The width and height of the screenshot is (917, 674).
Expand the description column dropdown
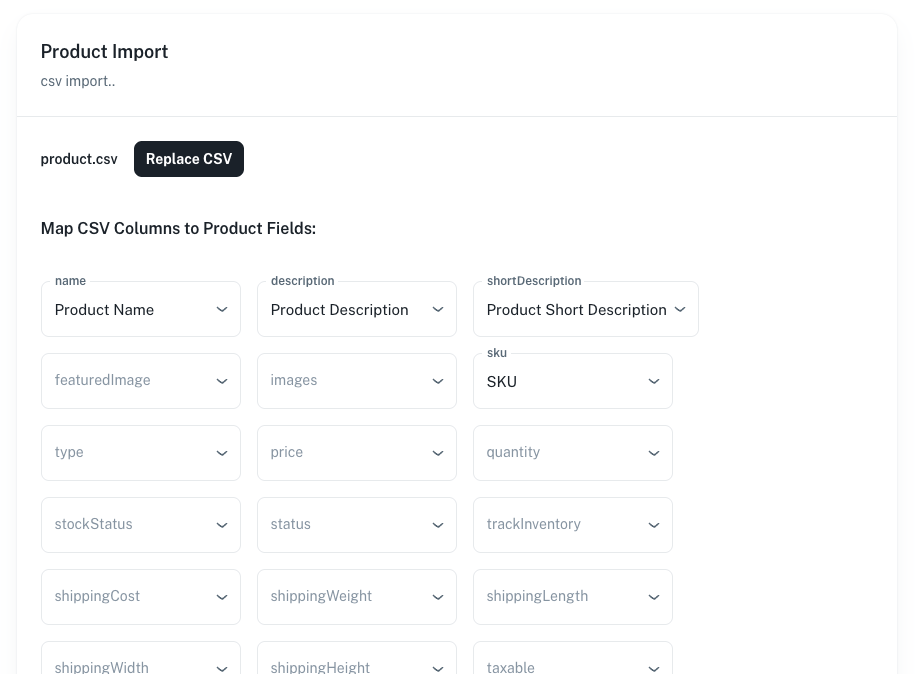356,309
